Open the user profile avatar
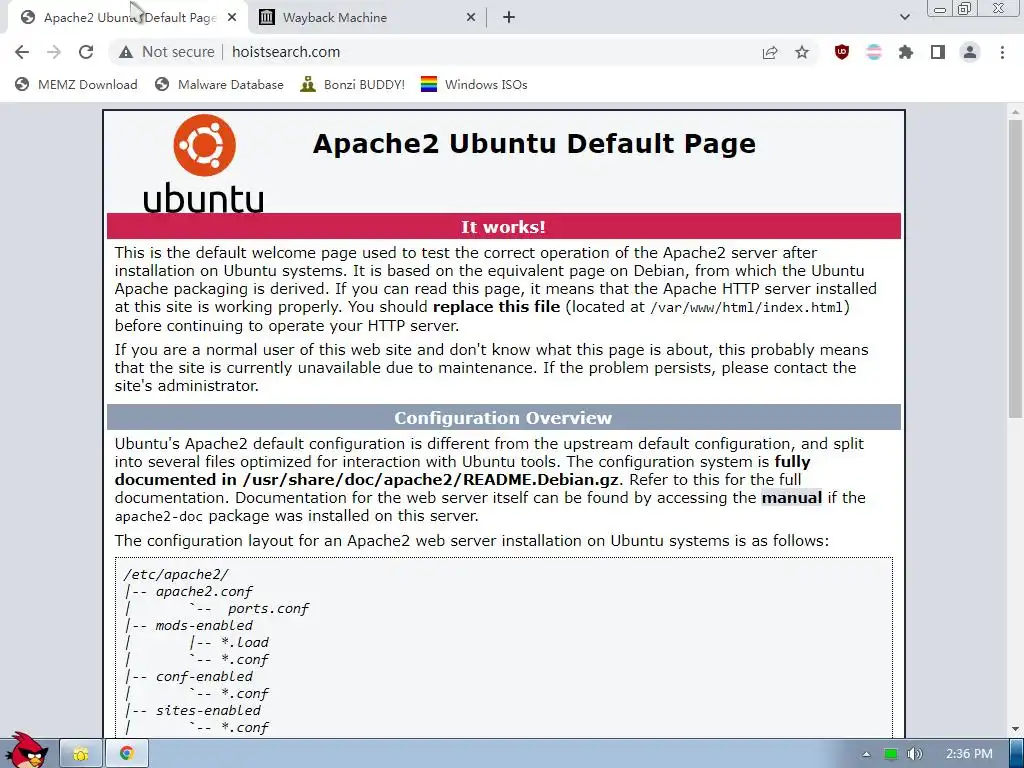This screenshot has height=768, width=1024. [x=970, y=52]
